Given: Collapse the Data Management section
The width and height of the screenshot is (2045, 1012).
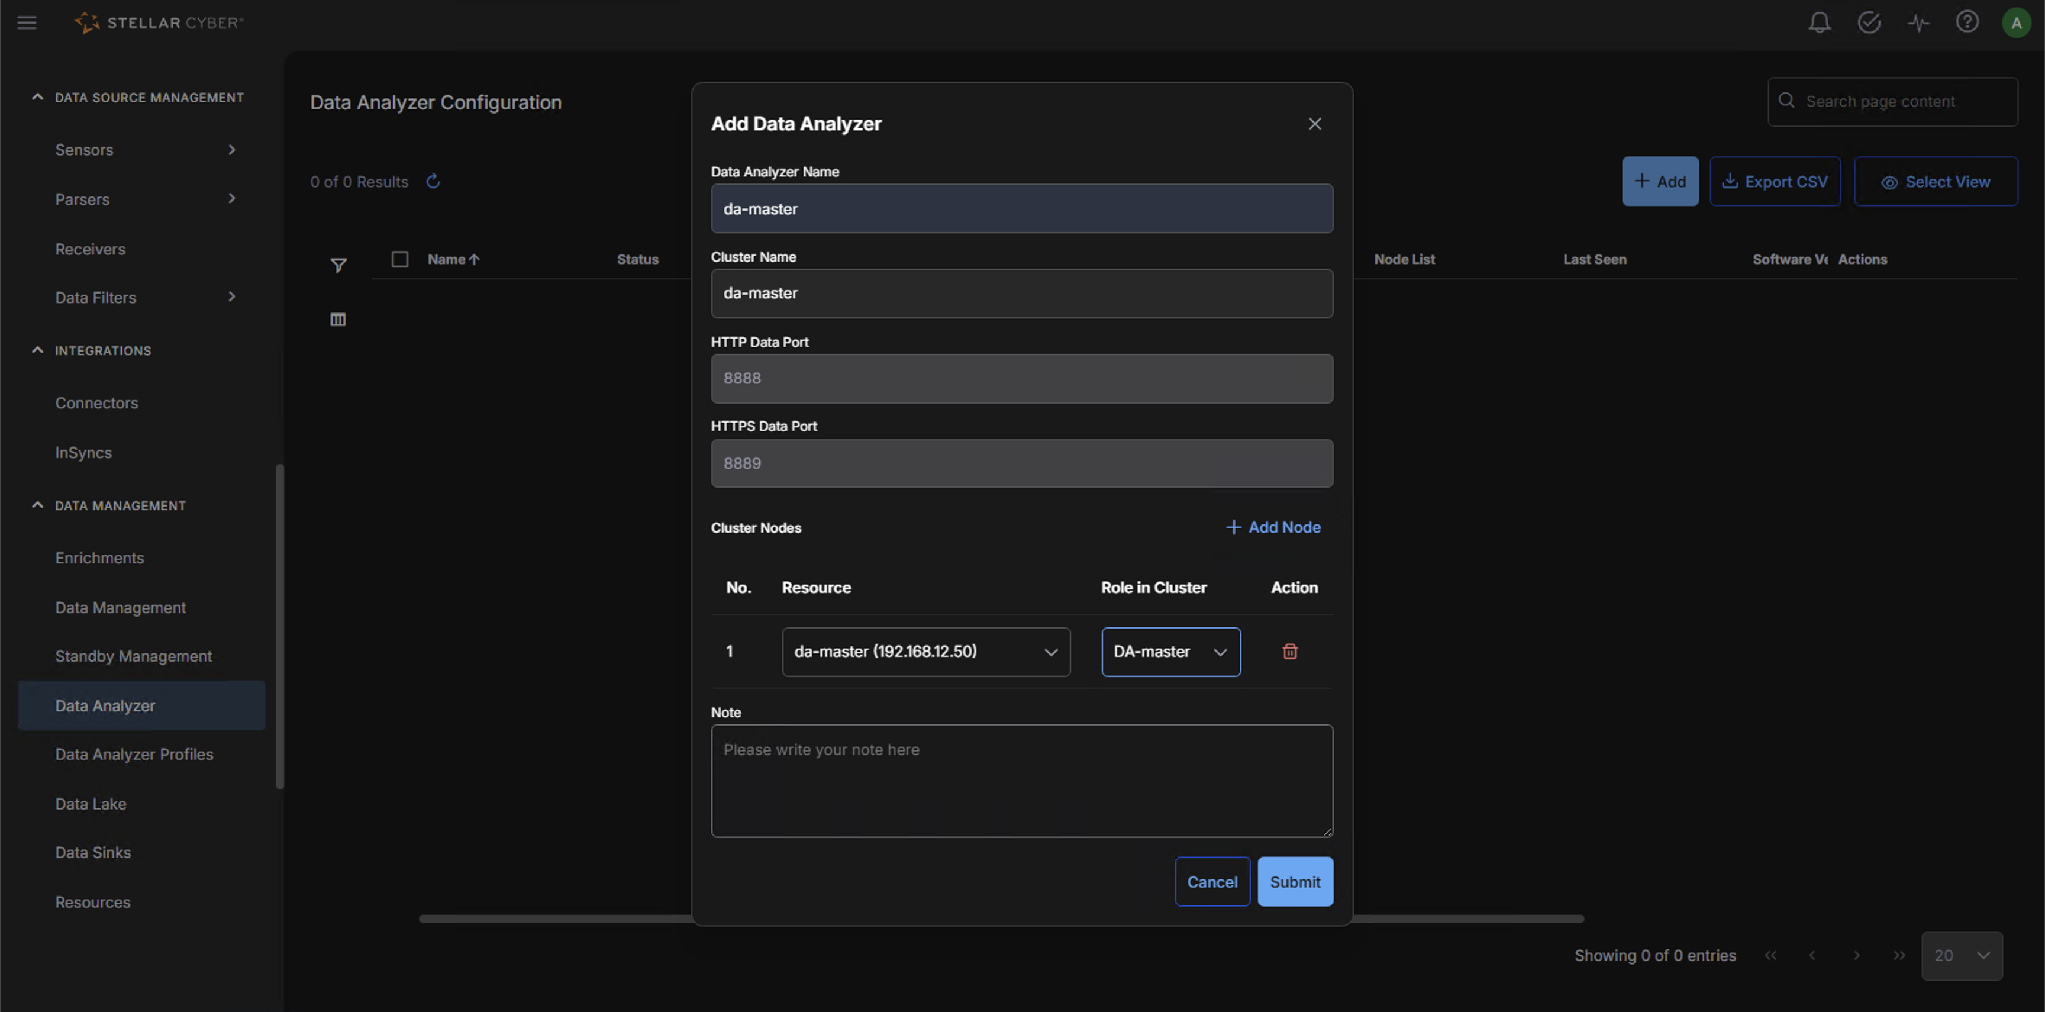Looking at the screenshot, I should pos(38,505).
